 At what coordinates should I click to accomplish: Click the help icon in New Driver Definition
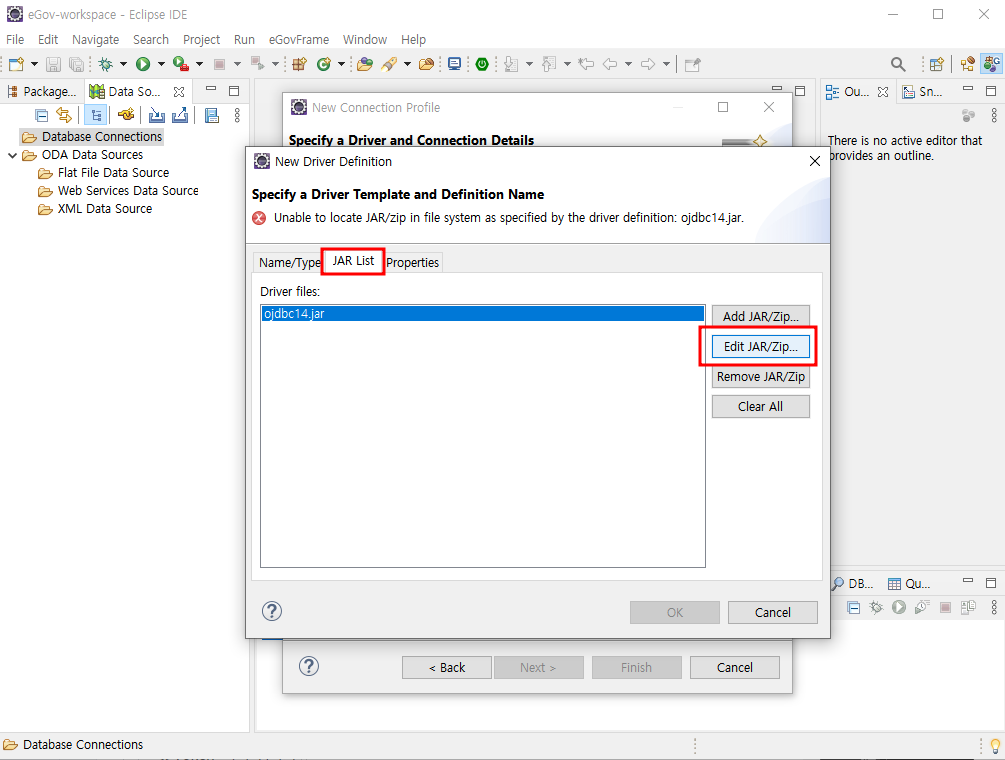click(x=272, y=611)
